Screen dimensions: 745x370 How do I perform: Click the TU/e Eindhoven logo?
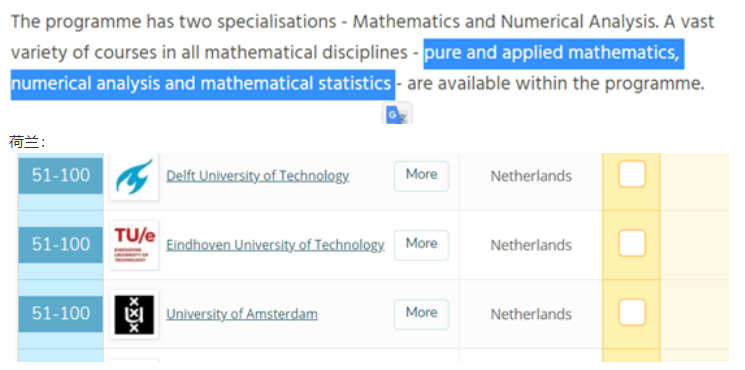pos(134,245)
